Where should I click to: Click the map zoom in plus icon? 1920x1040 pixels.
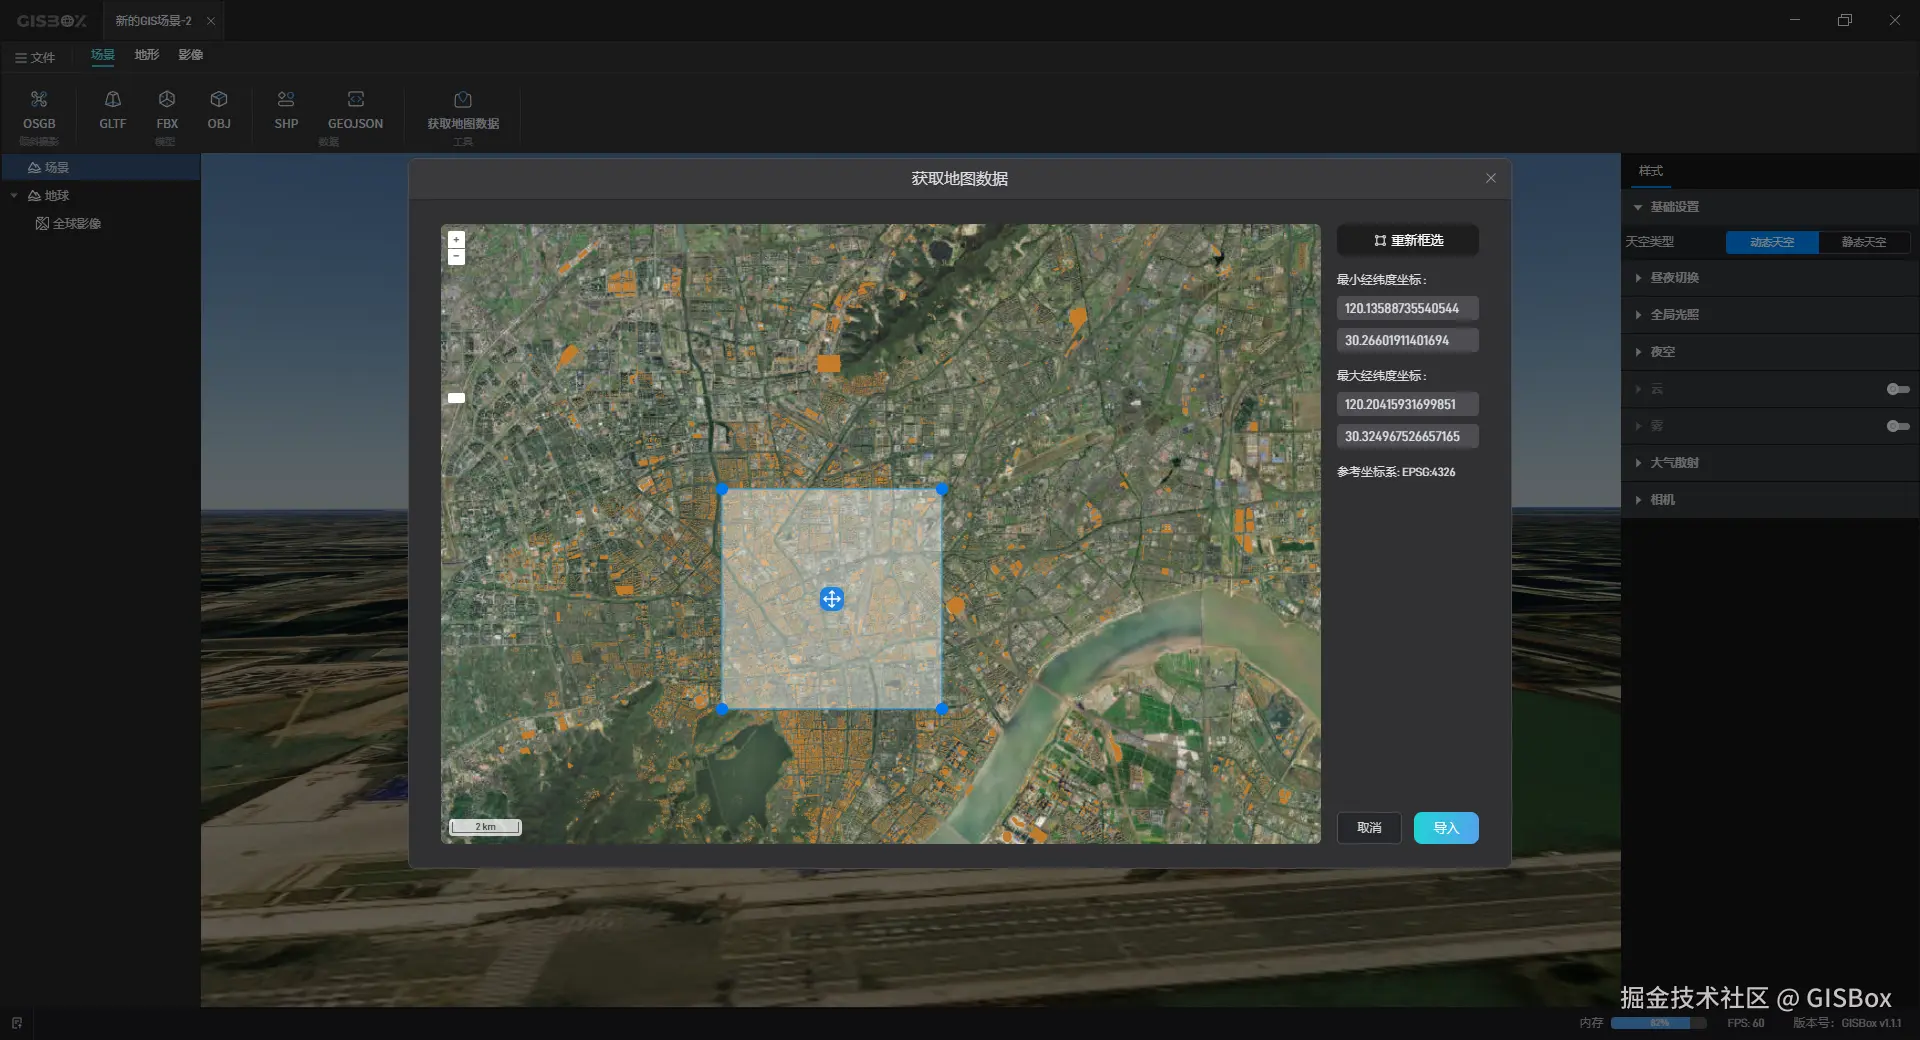click(456, 240)
